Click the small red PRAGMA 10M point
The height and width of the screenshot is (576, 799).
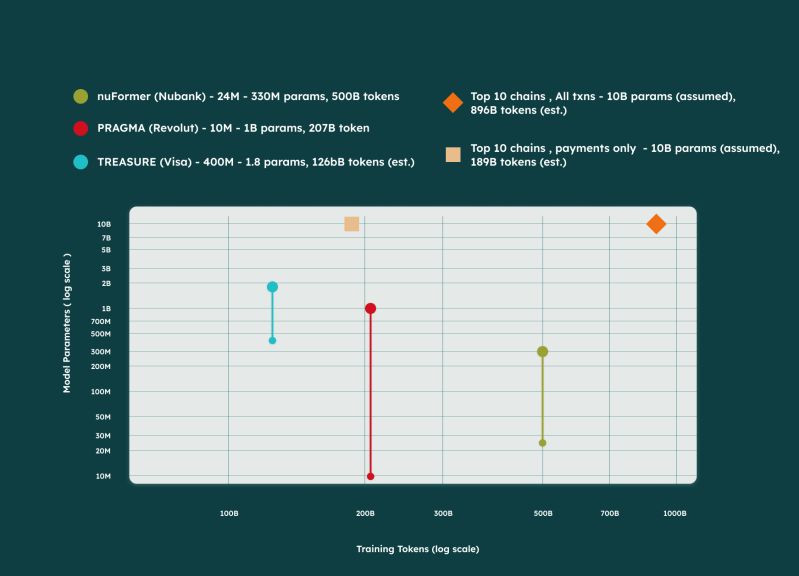coord(370,476)
